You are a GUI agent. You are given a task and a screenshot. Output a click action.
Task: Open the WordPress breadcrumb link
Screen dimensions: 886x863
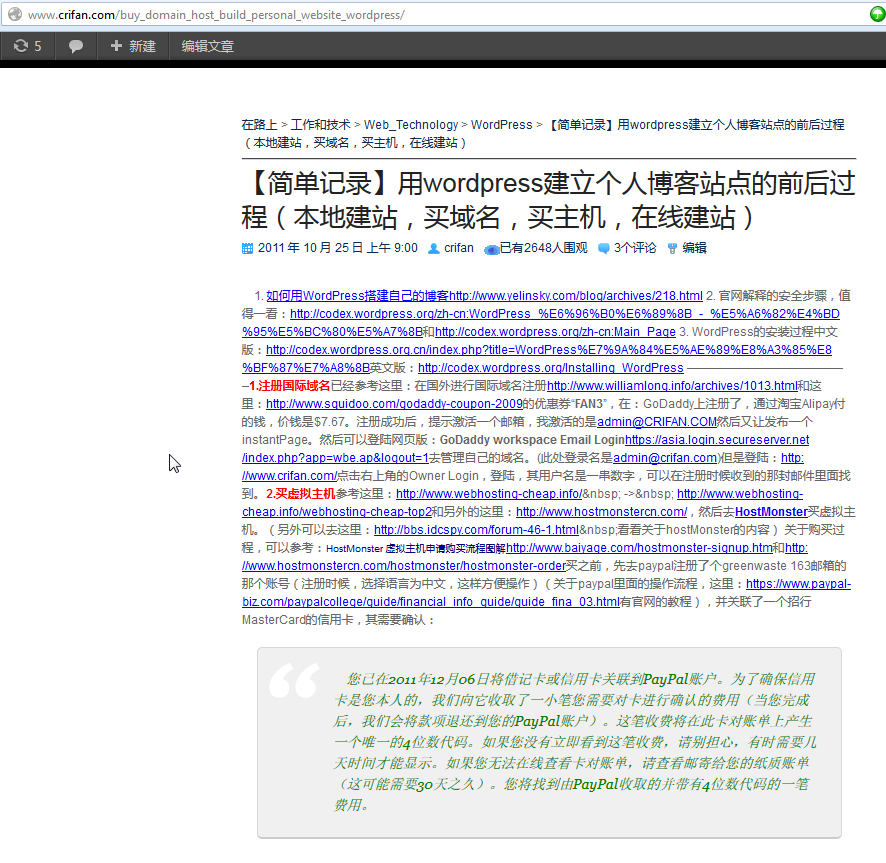point(502,124)
